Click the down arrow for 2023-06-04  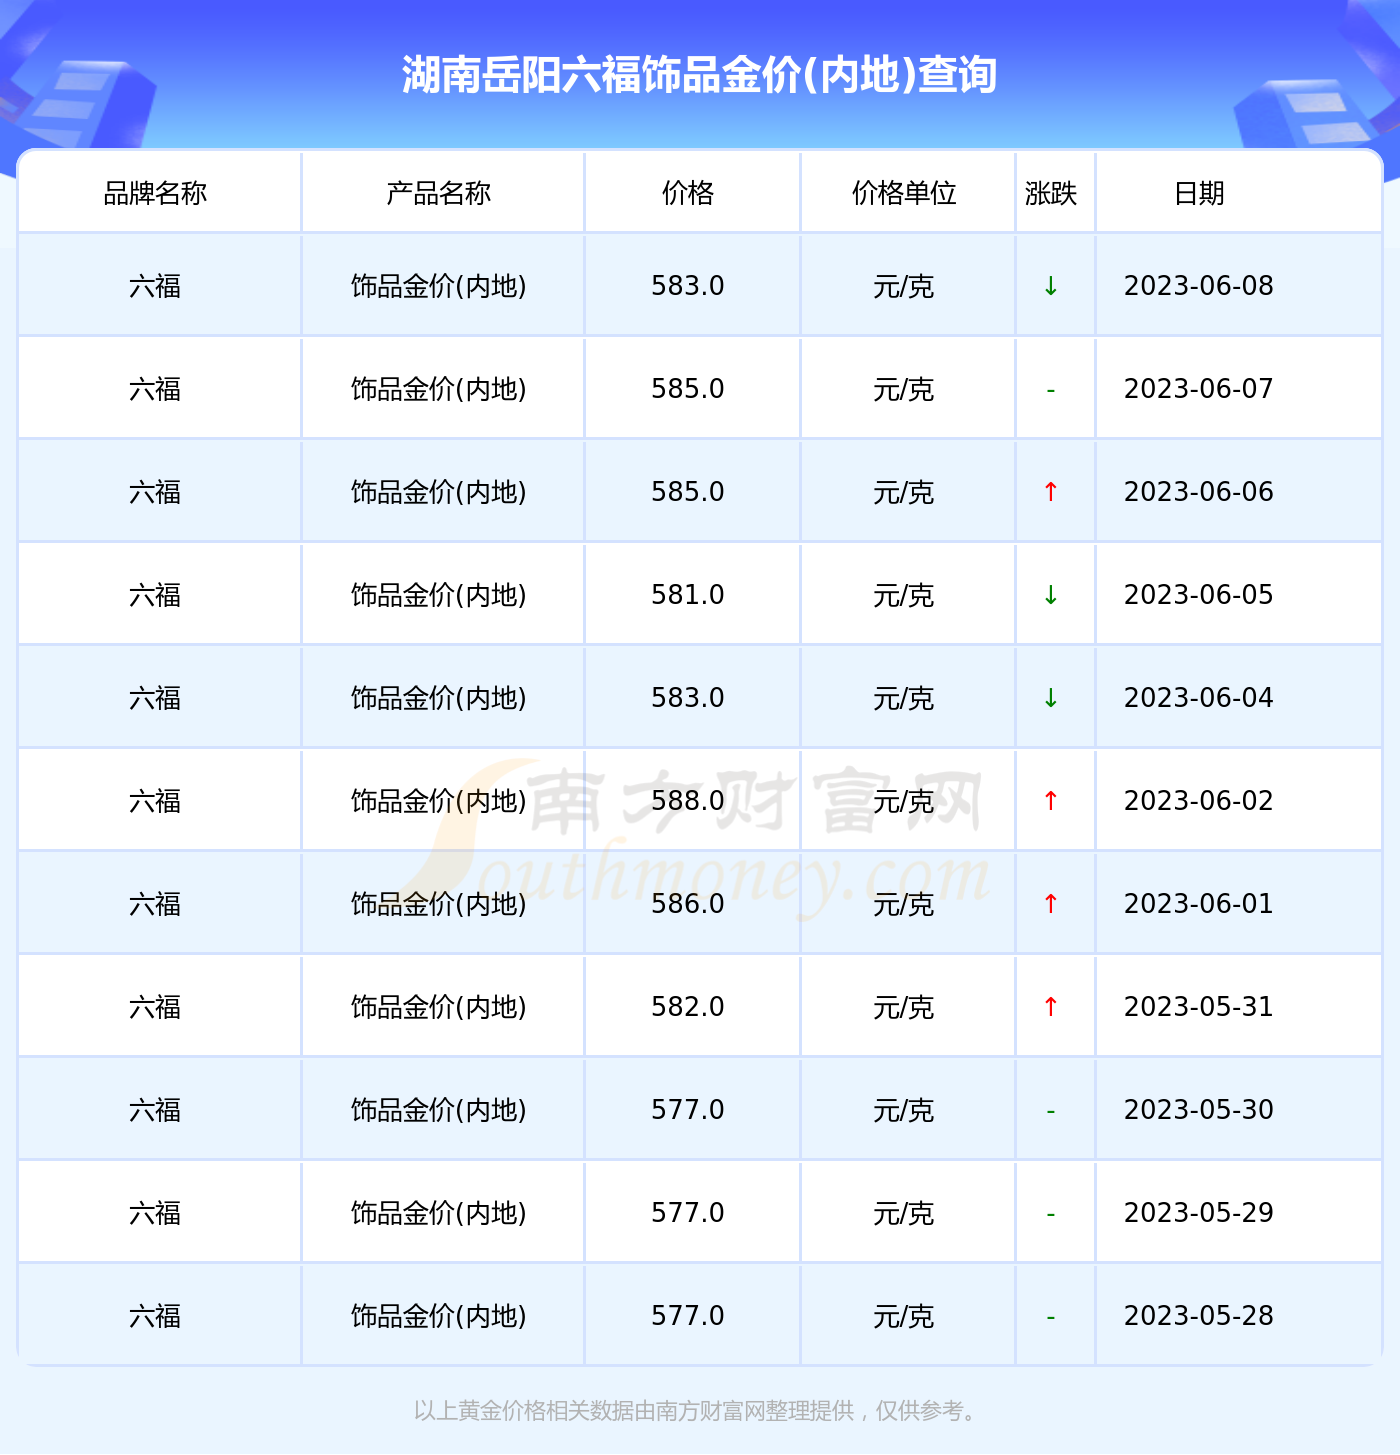tap(1051, 698)
